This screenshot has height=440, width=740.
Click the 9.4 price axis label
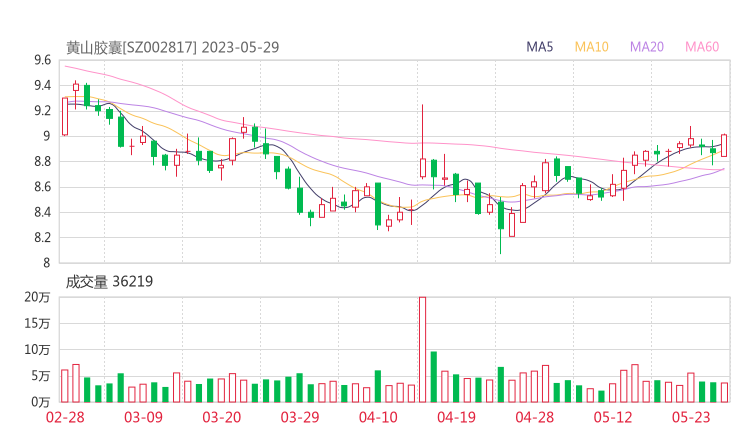(x=42, y=85)
